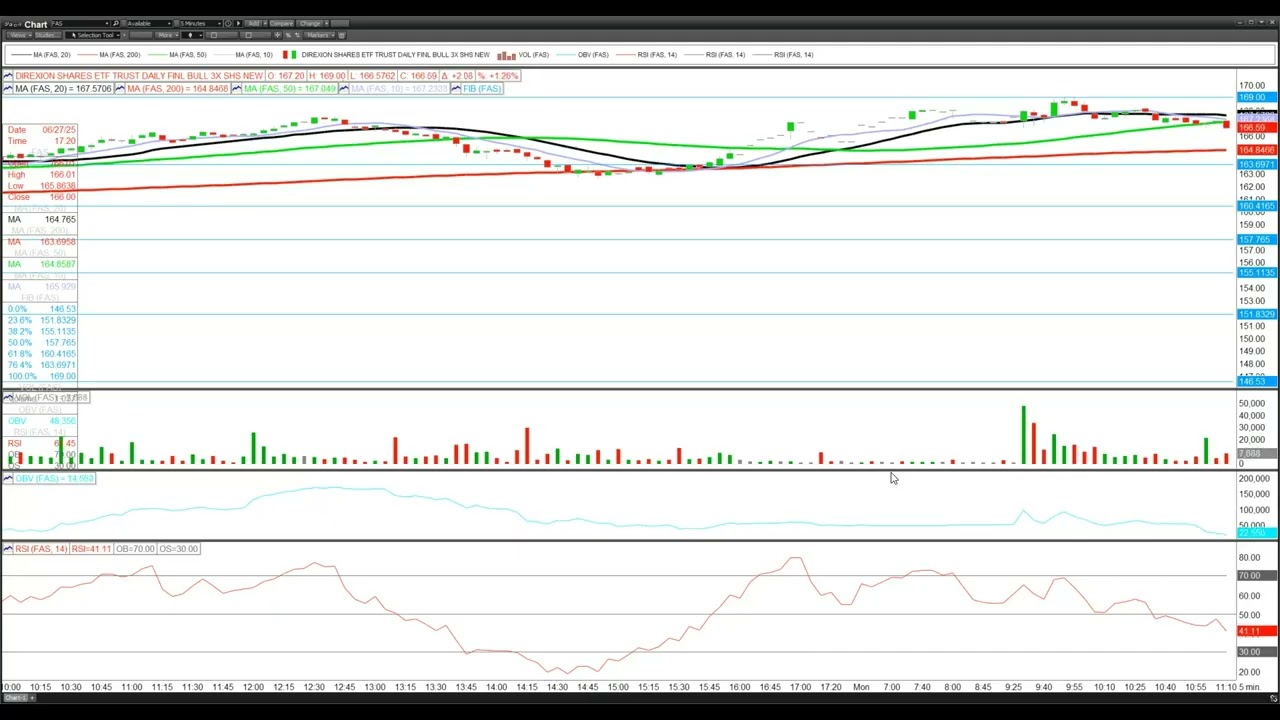Click chart icon before RSI (FAS, 14) label
1280x720 pixels.
pyautogui.click(x=8, y=549)
